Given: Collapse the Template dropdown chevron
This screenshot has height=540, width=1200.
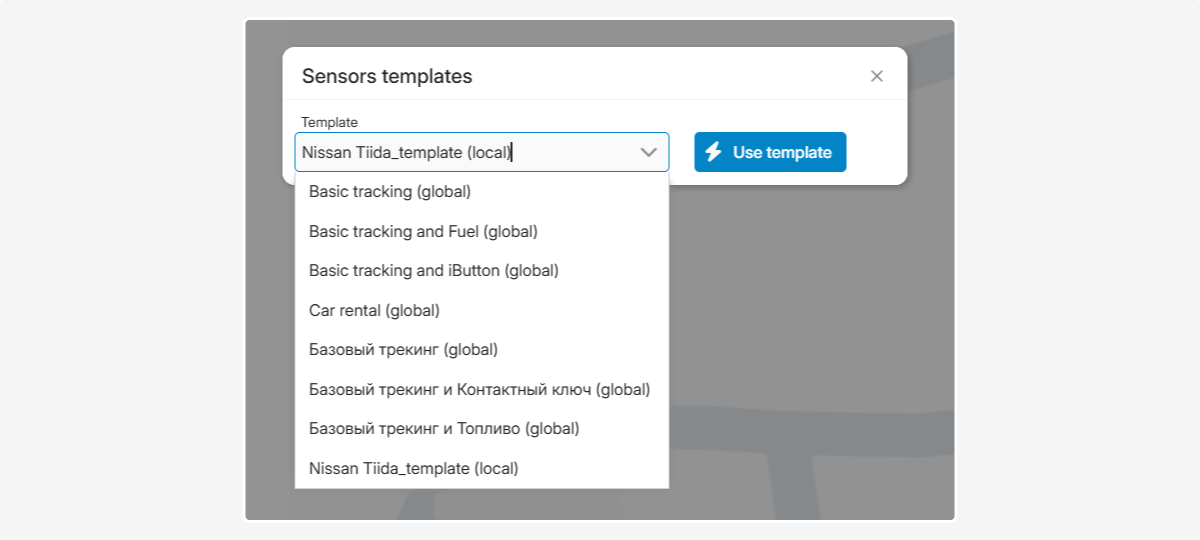Looking at the screenshot, I should tap(648, 152).
